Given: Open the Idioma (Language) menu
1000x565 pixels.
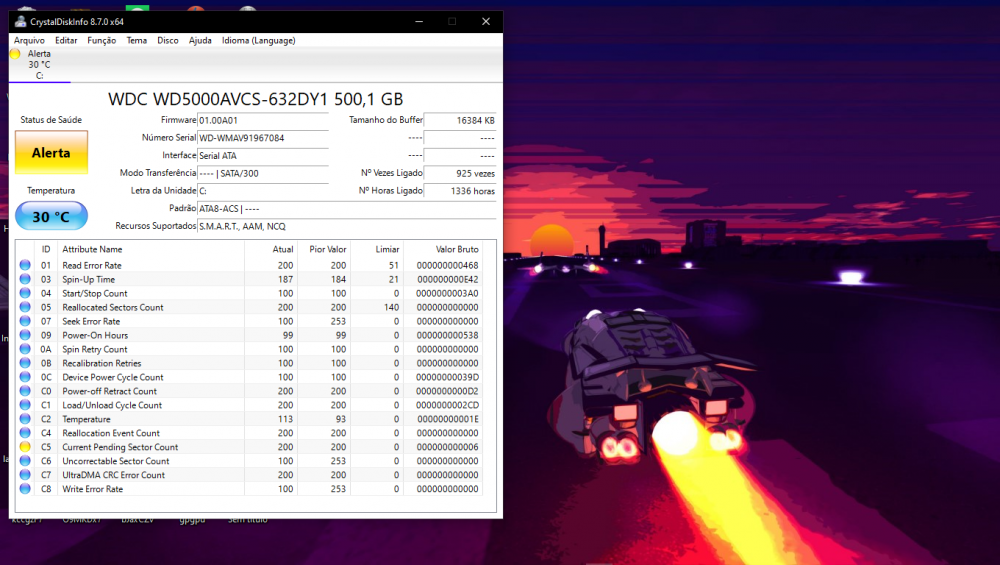Looking at the screenshot, I should pos(258,41).
